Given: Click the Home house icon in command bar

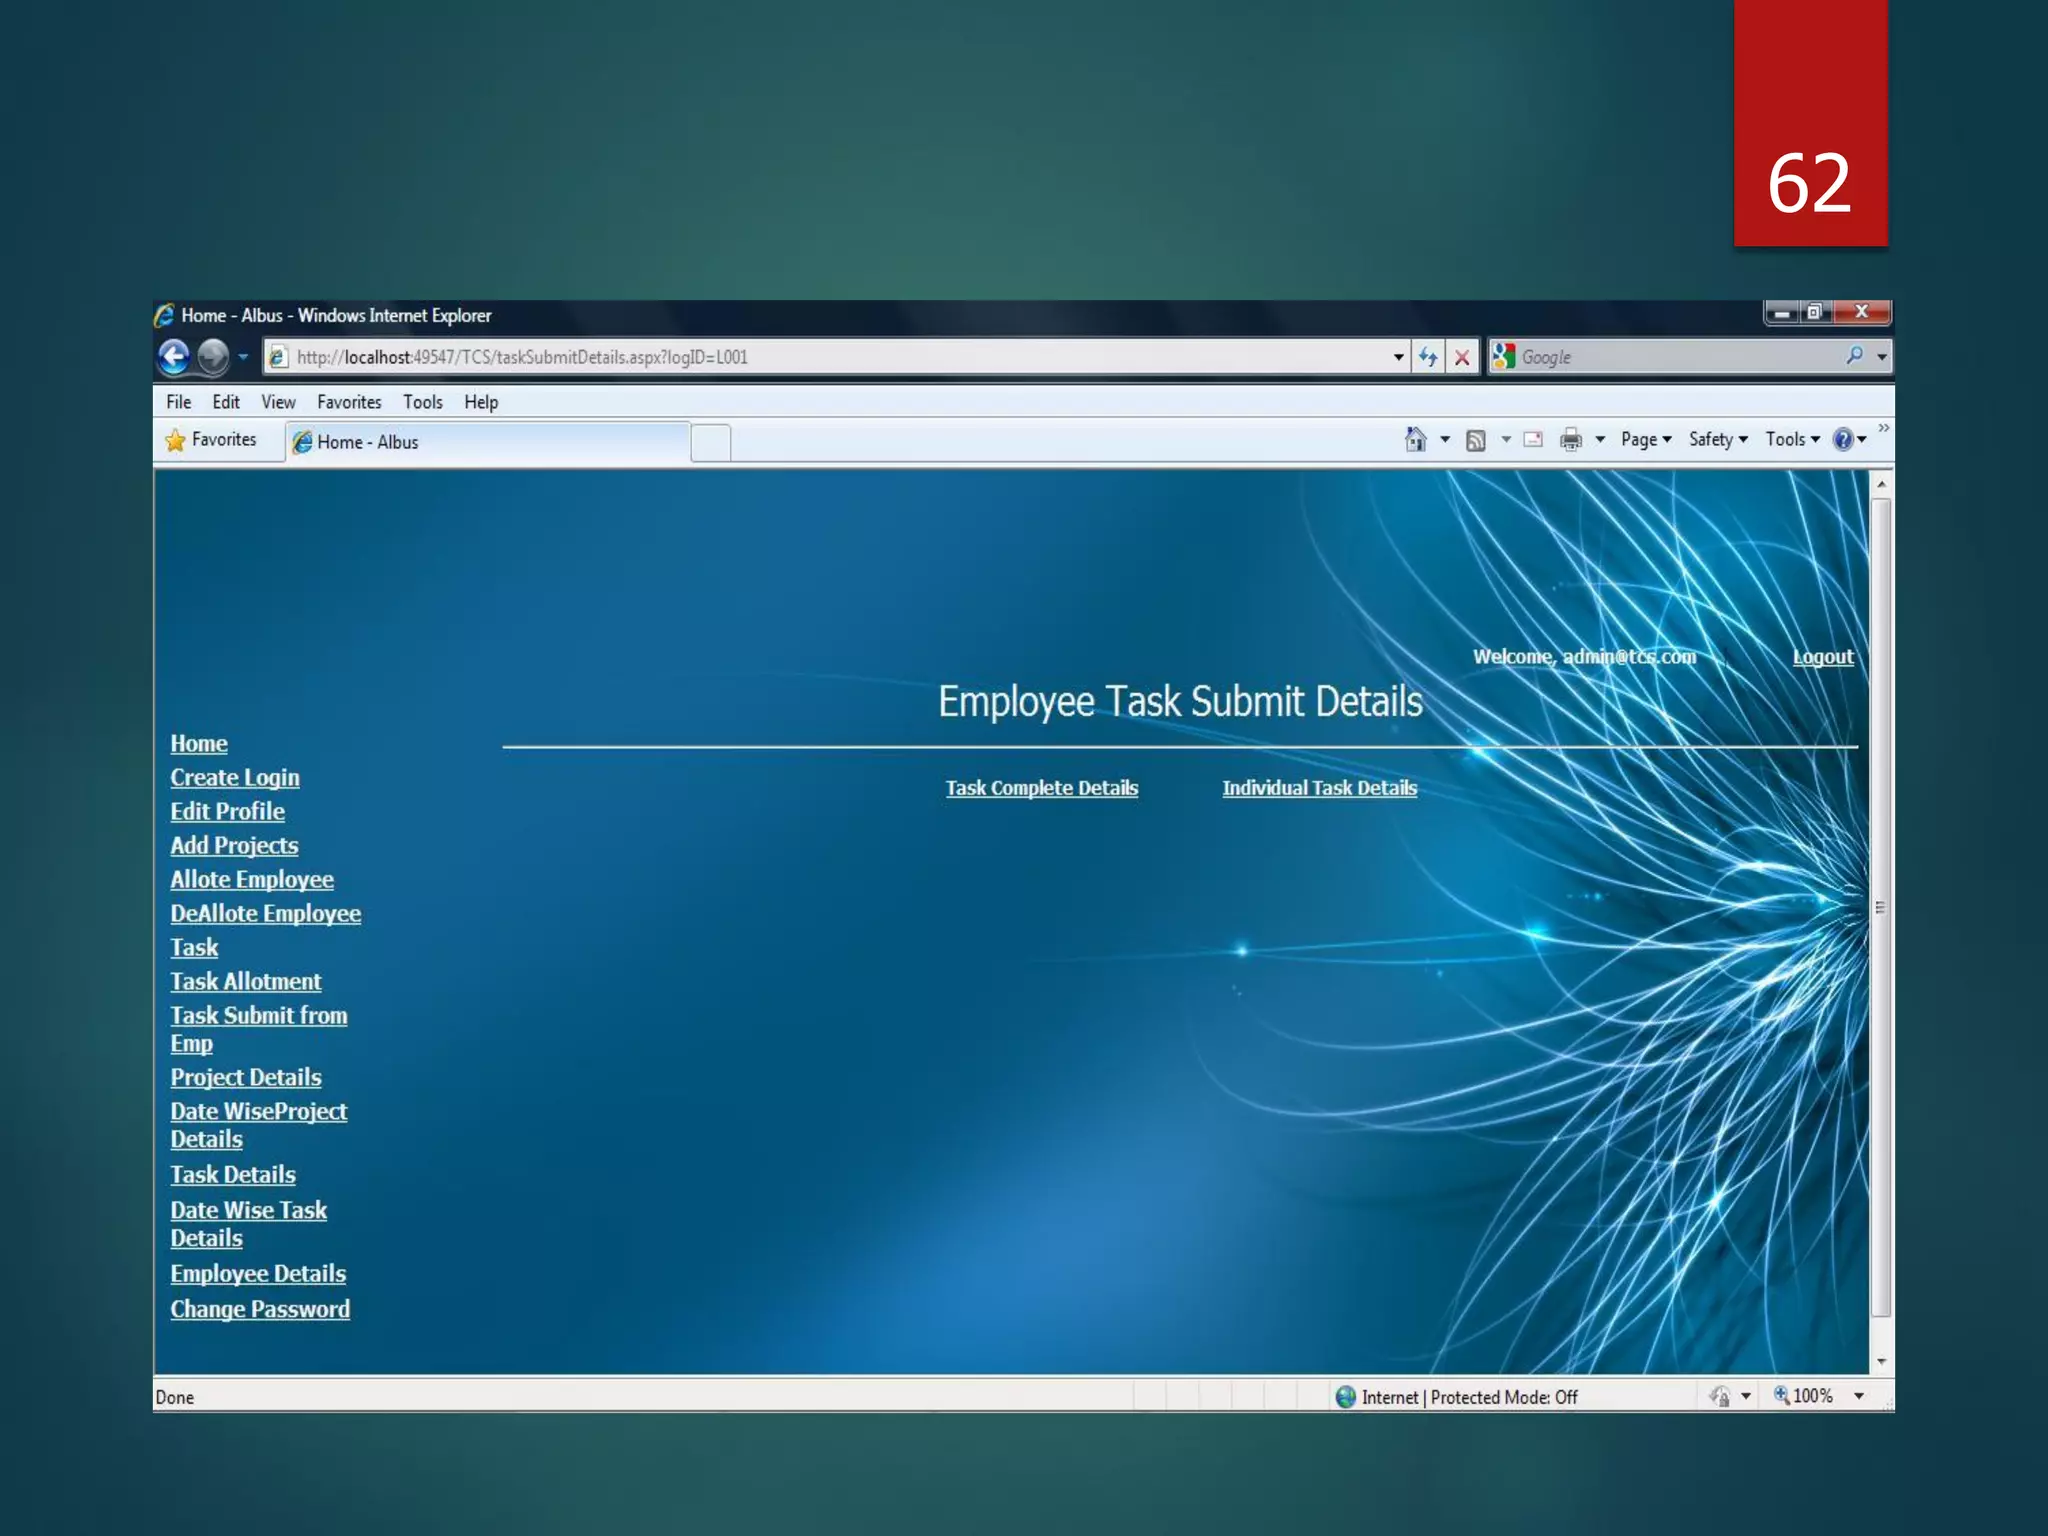Looking at the screenshot, I should (x=1415, y=440).
